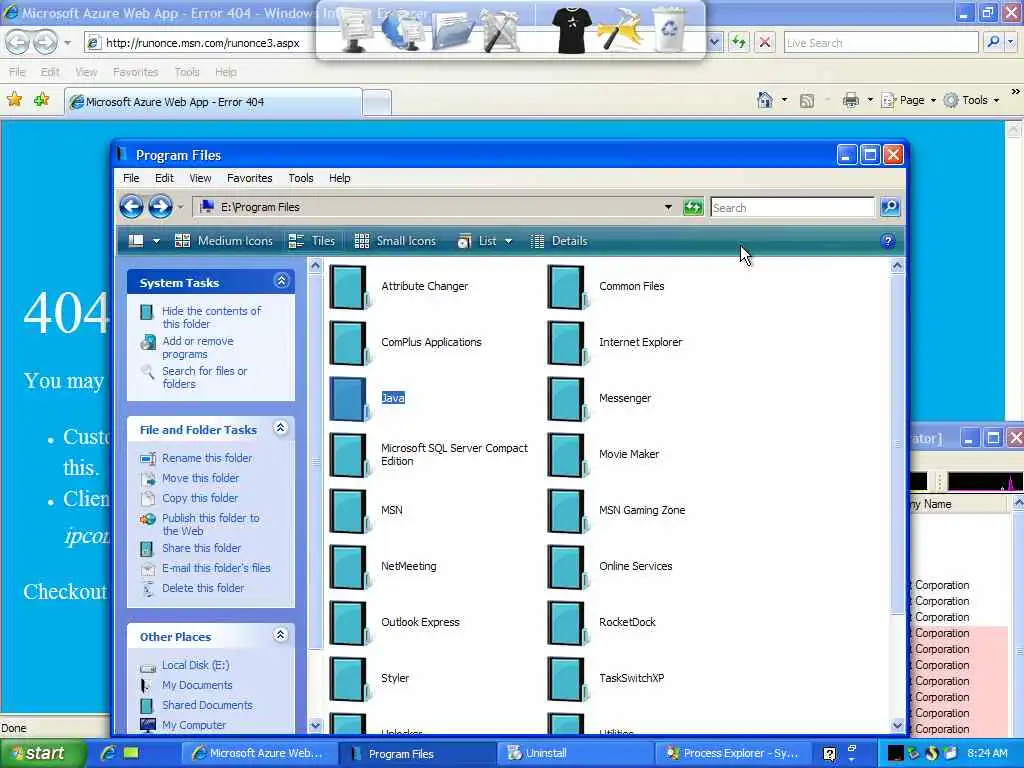Click the Recycle Bin icon in the RocketDock
1024x768 pixels.
point(669,29)
